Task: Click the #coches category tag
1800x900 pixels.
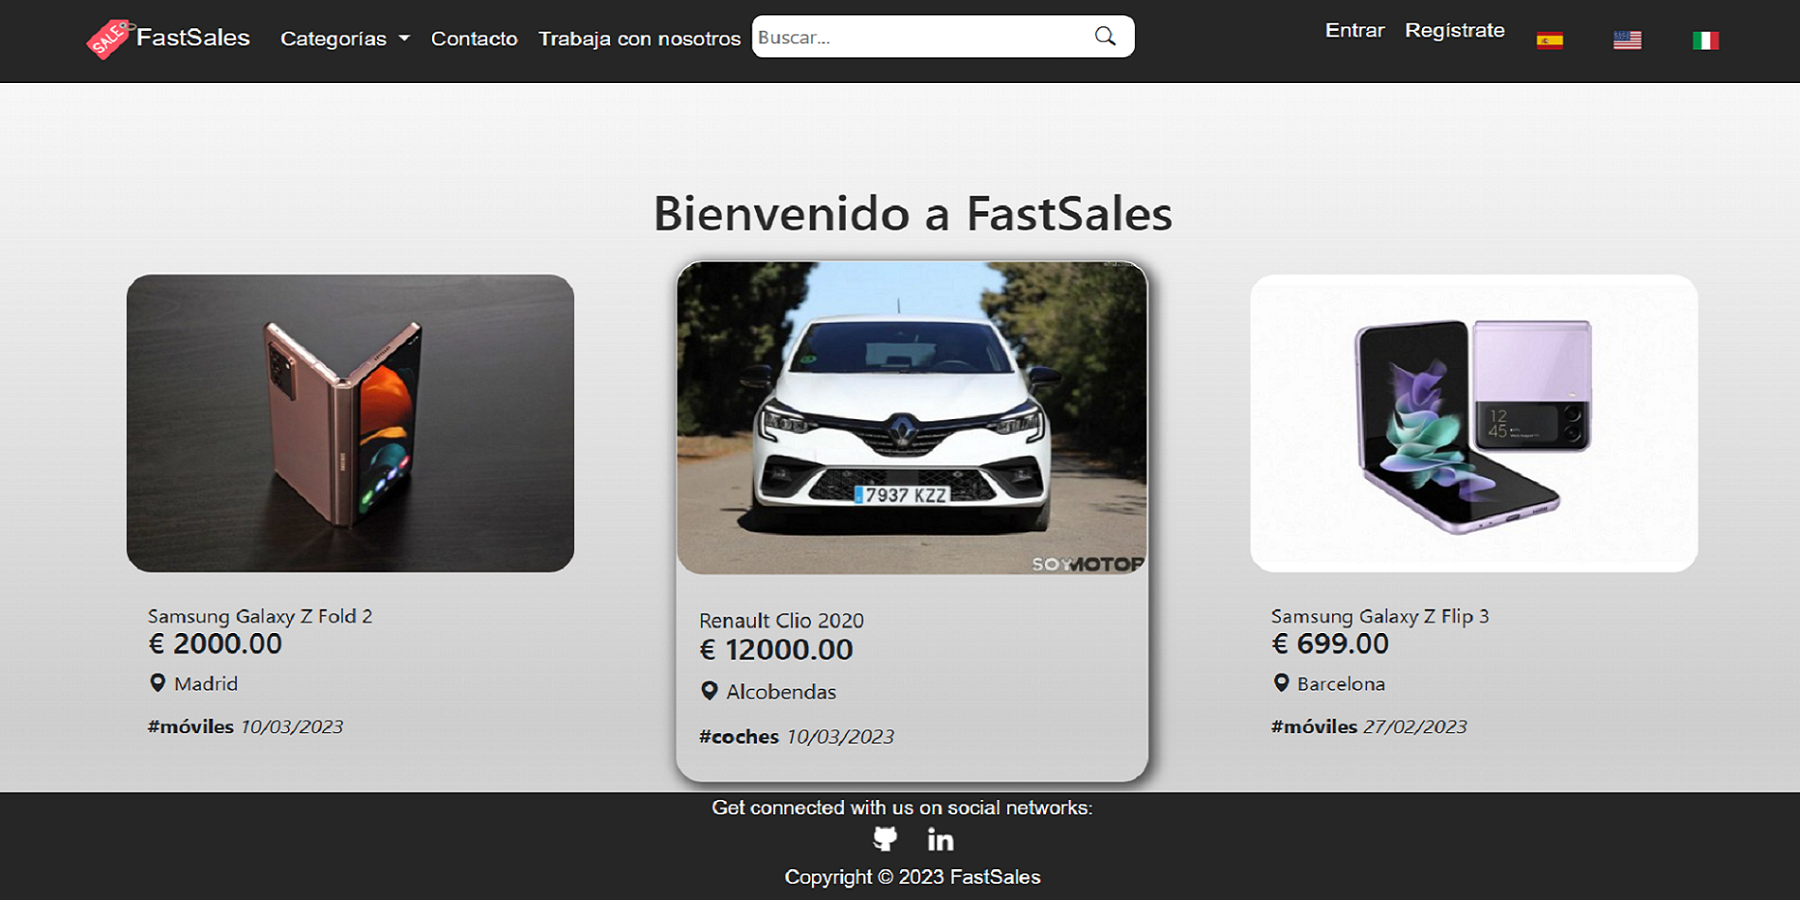Action: (x=739, y=737)
